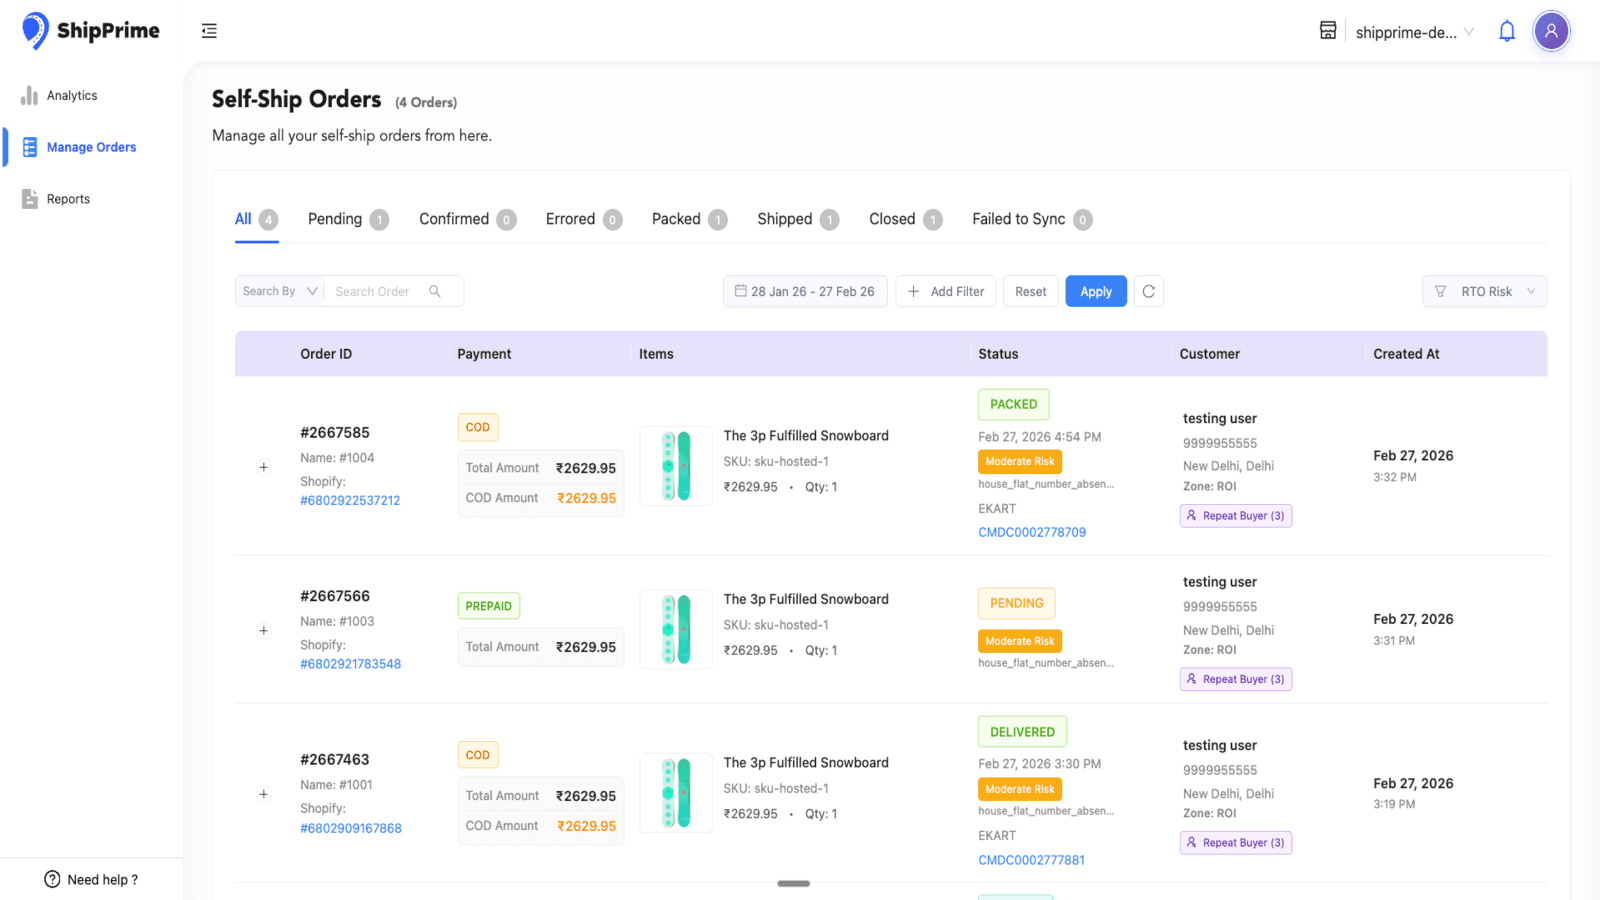Collapse the sidebar with the menu-fold icon

tap(209, 31)
